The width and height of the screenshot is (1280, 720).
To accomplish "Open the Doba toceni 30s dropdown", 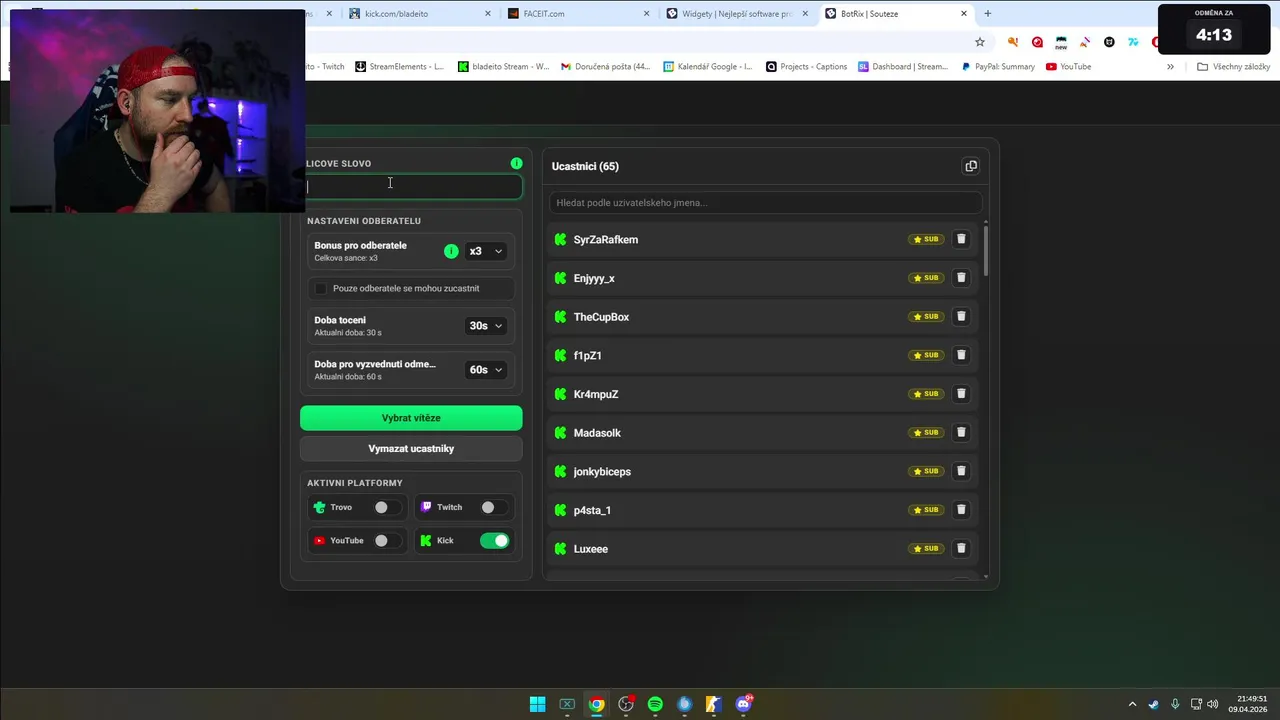I will 486,325.
